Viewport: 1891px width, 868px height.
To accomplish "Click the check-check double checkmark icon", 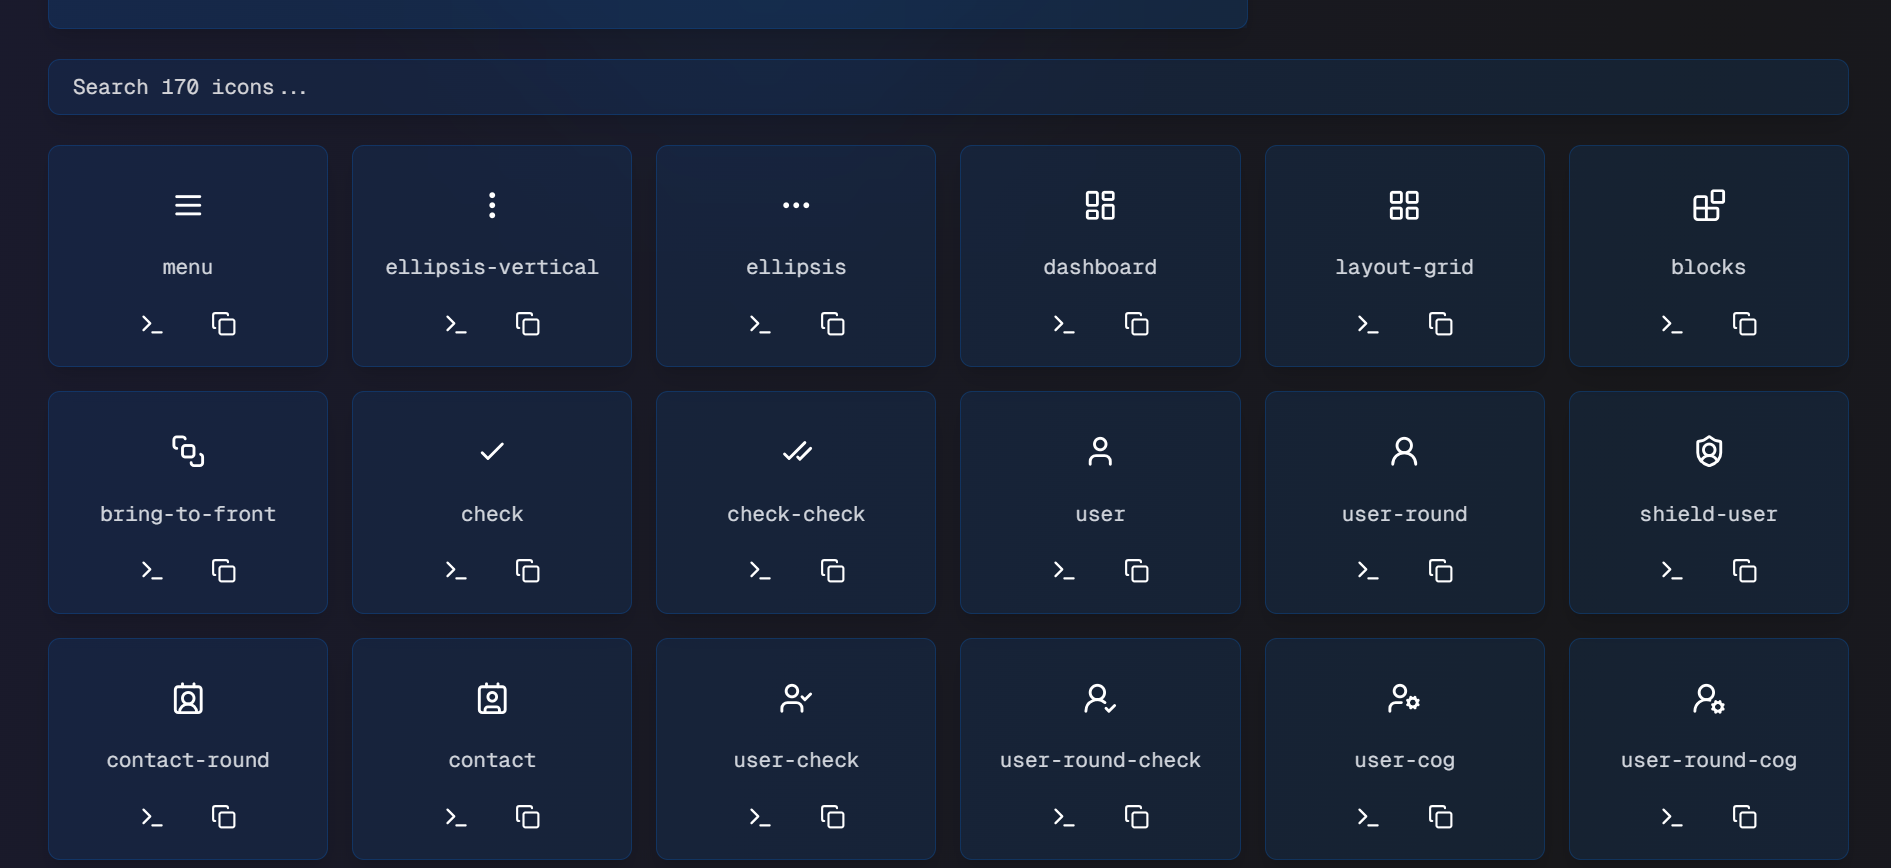I will (796, 452).
